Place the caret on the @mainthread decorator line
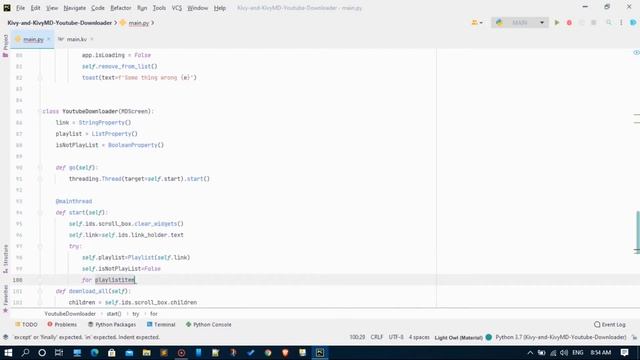The width and height of the screenshot is (640, 360). 74,201
